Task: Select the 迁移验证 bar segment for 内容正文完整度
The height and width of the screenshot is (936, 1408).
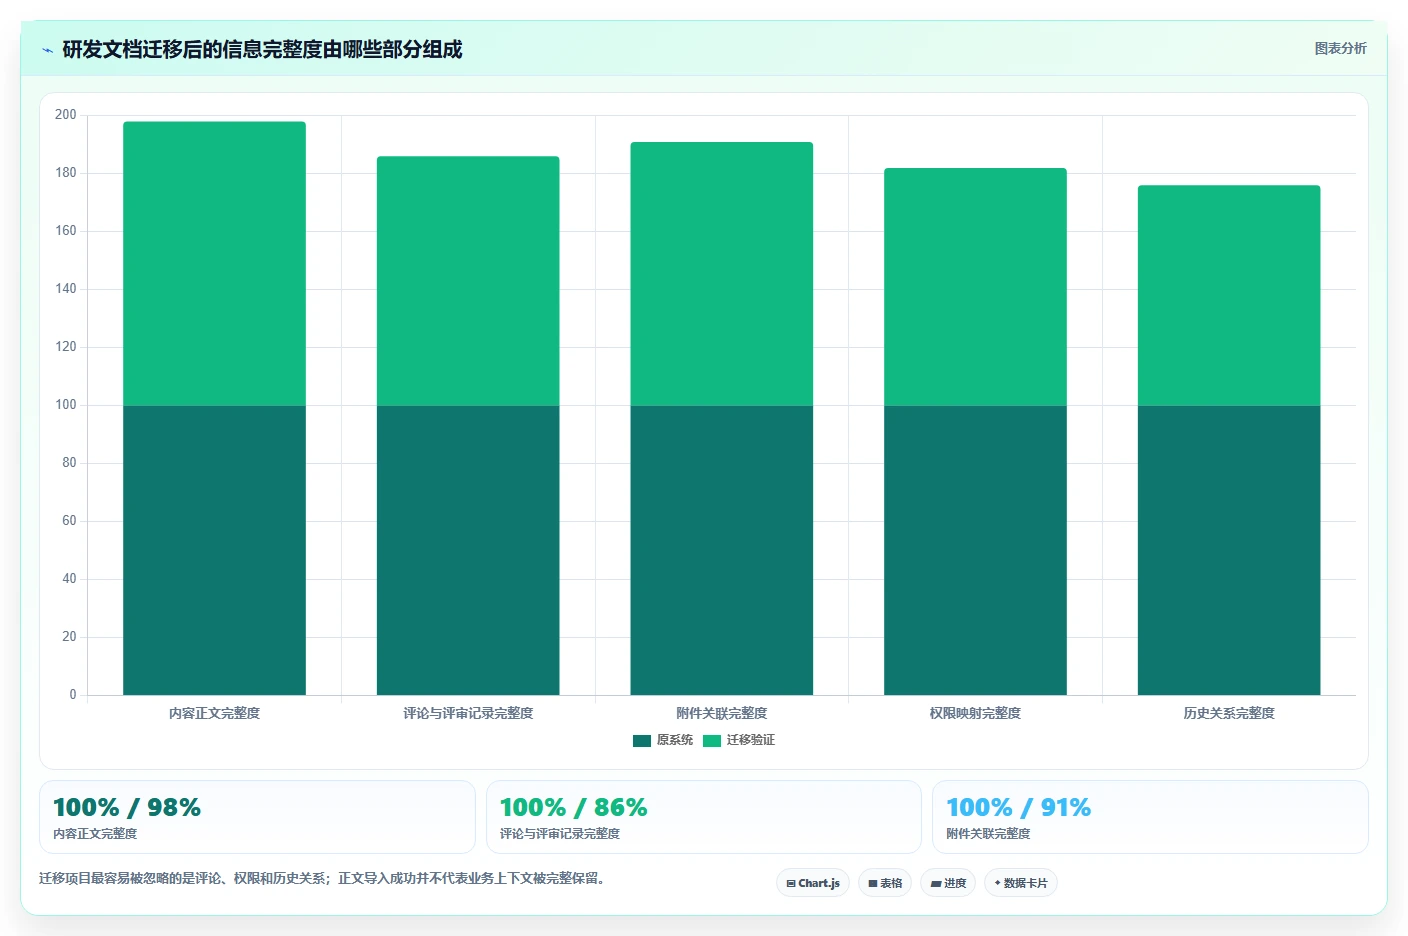Action: (214, 263)
